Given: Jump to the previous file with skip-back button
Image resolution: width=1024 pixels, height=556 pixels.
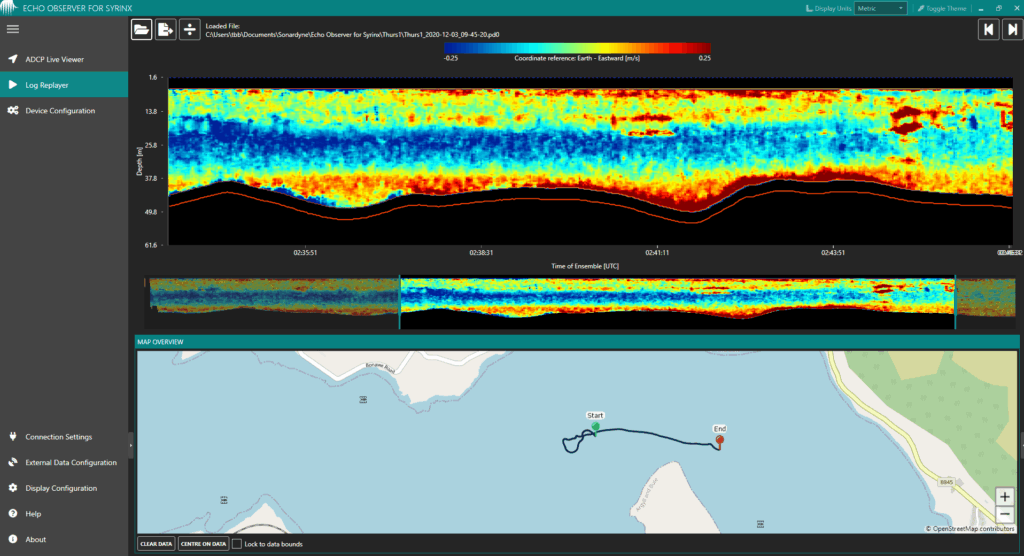Looking at the screenshot, I should point(989,29).
